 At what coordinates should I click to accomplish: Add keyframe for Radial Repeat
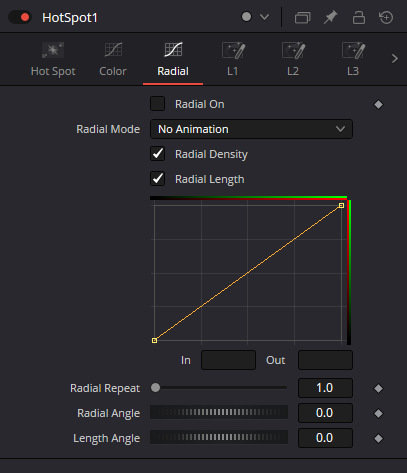click(x=378, y=388)
